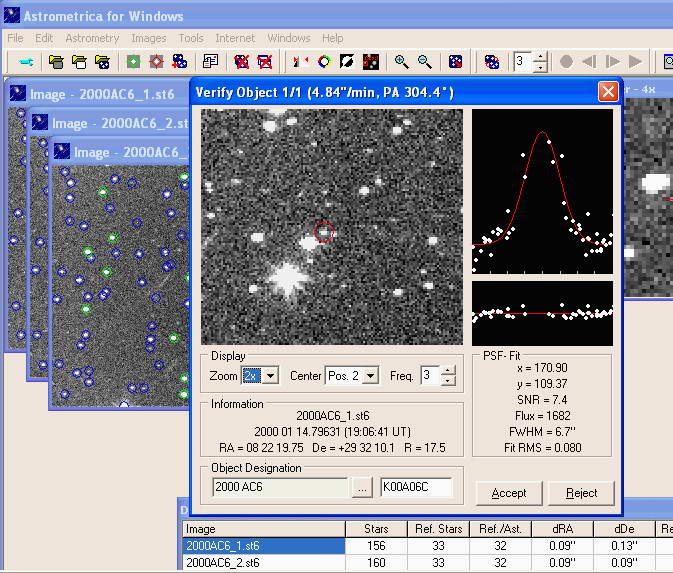Increase toolbar blink frequency value
Viewport: 673px width, 573px height.
pos(540,57)
